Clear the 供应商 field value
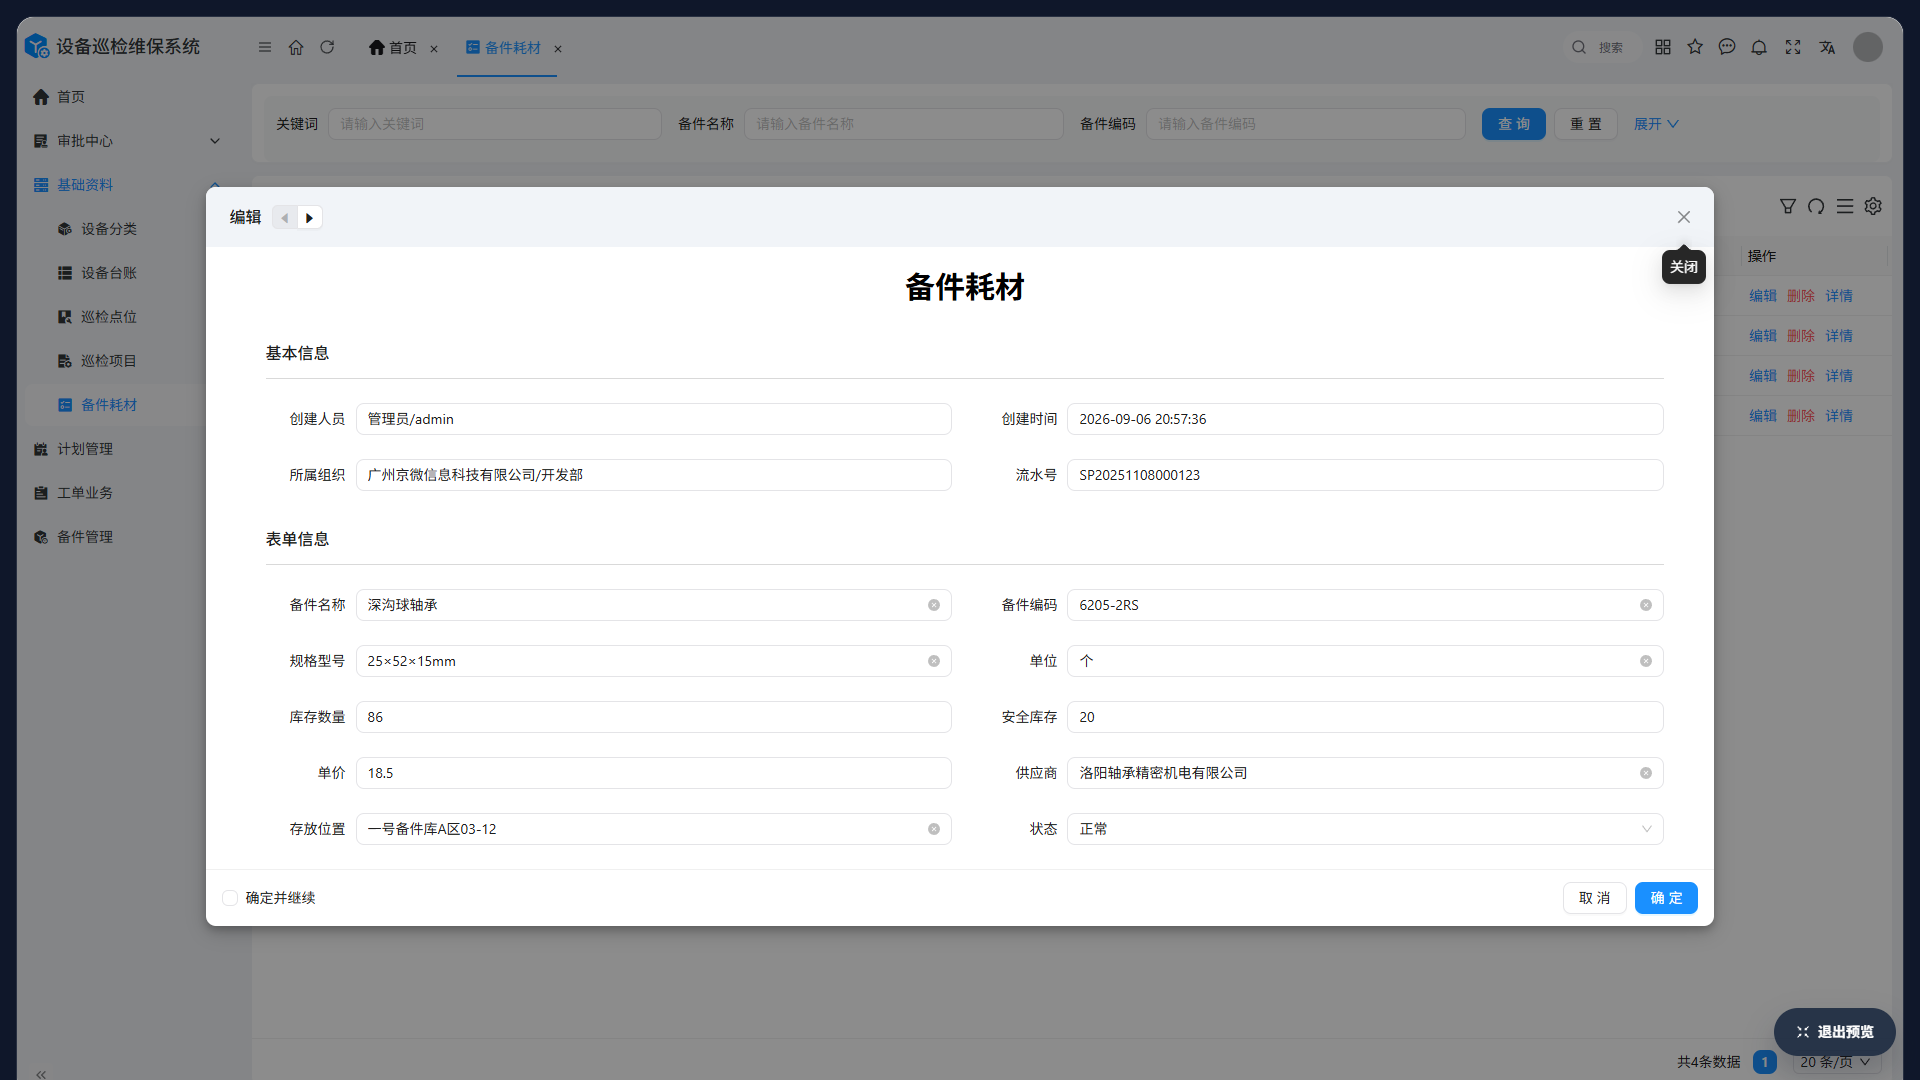Viewport: 1920px width, 1080px height. coord(1646,773)
